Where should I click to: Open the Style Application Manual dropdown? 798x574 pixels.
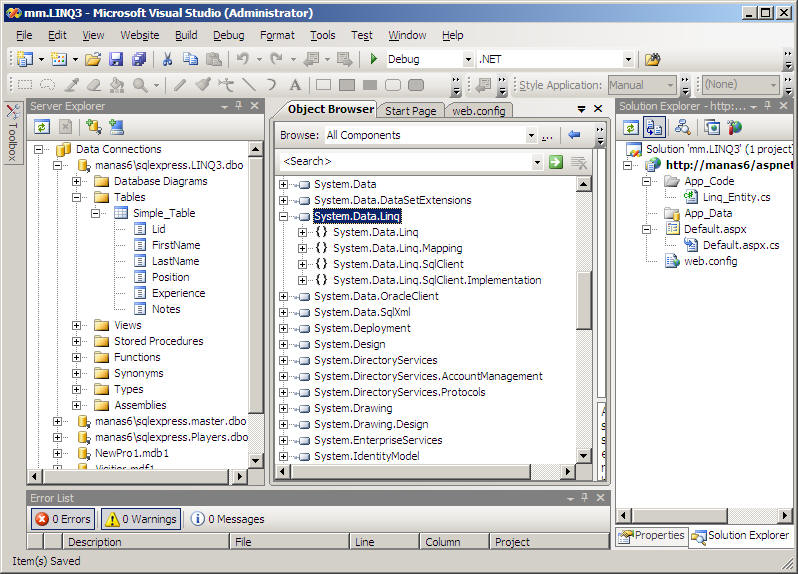670,85
